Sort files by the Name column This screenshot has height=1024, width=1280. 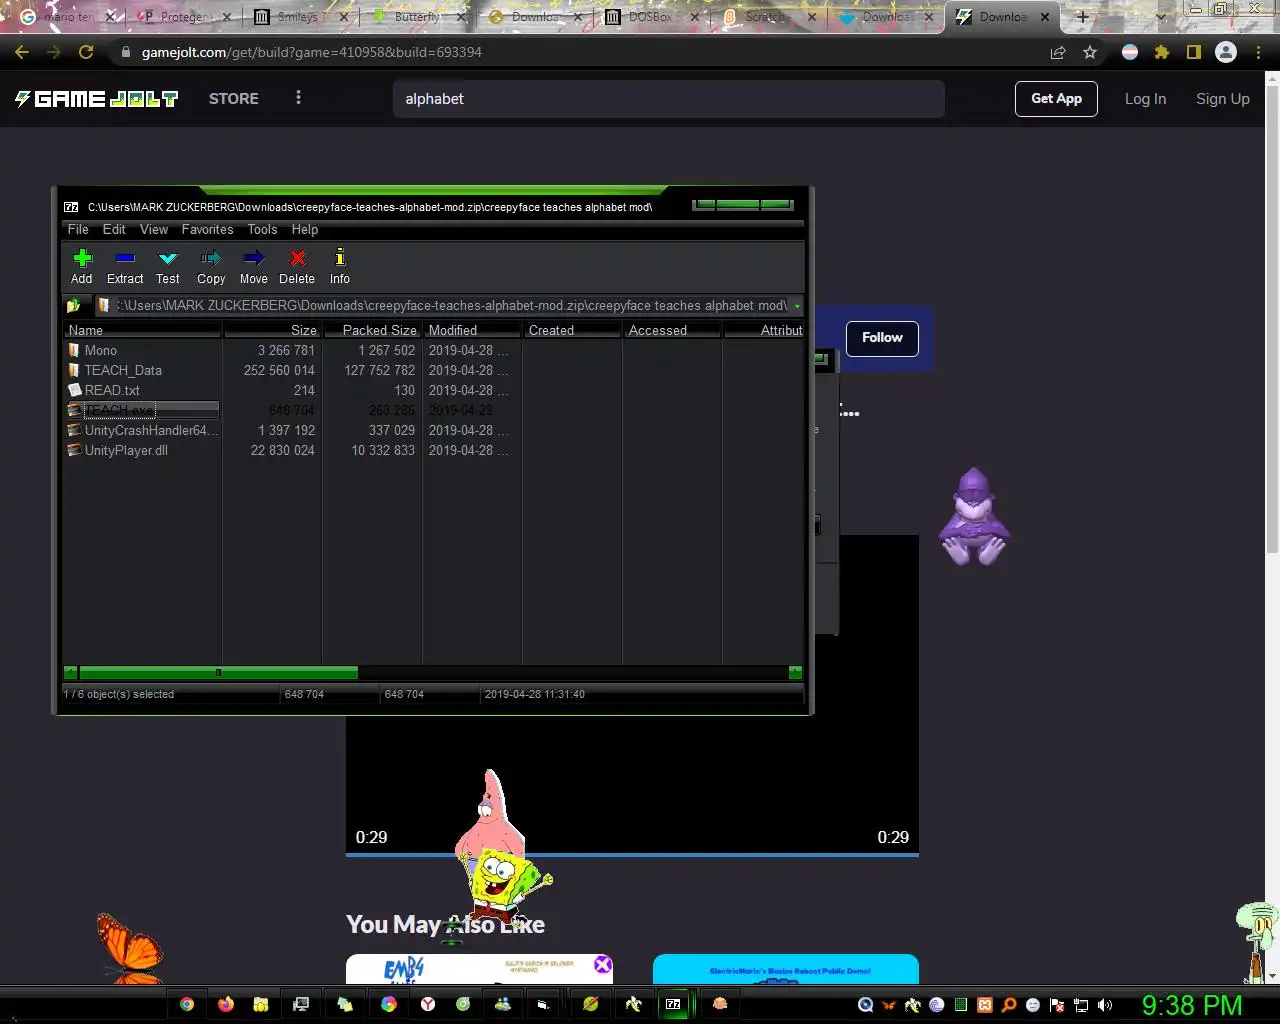click(x=143, y=330)
